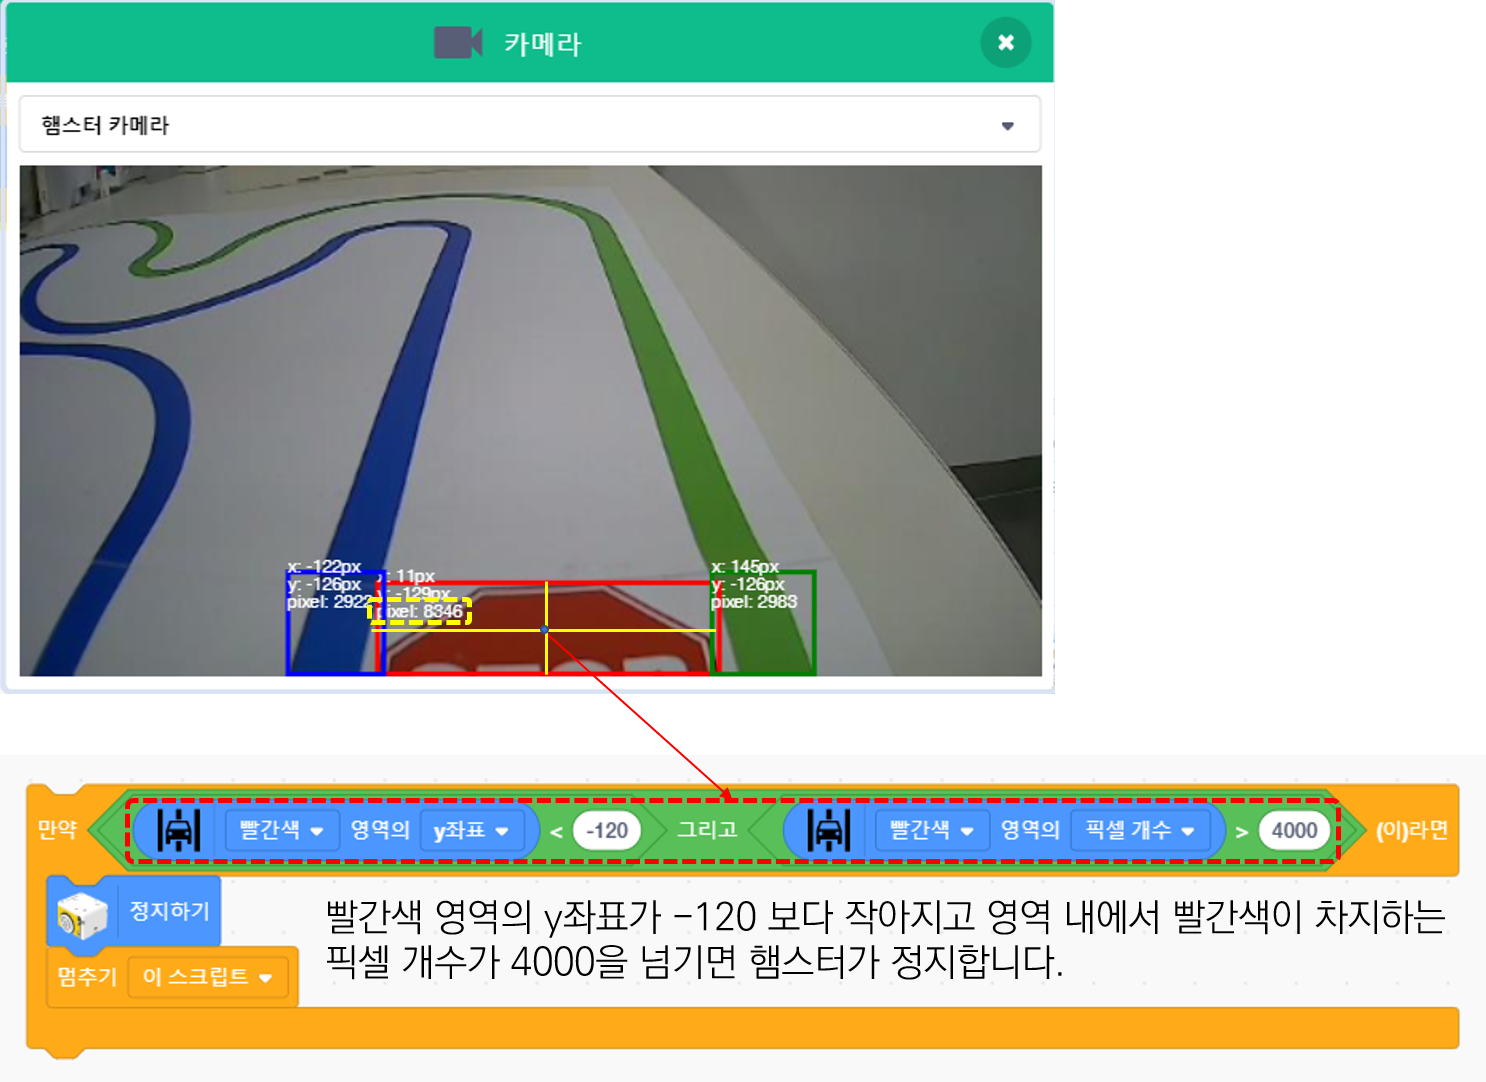Open the y좌표 dropdown
Screen dimensions: 1486x1082
tap(471, 830)
